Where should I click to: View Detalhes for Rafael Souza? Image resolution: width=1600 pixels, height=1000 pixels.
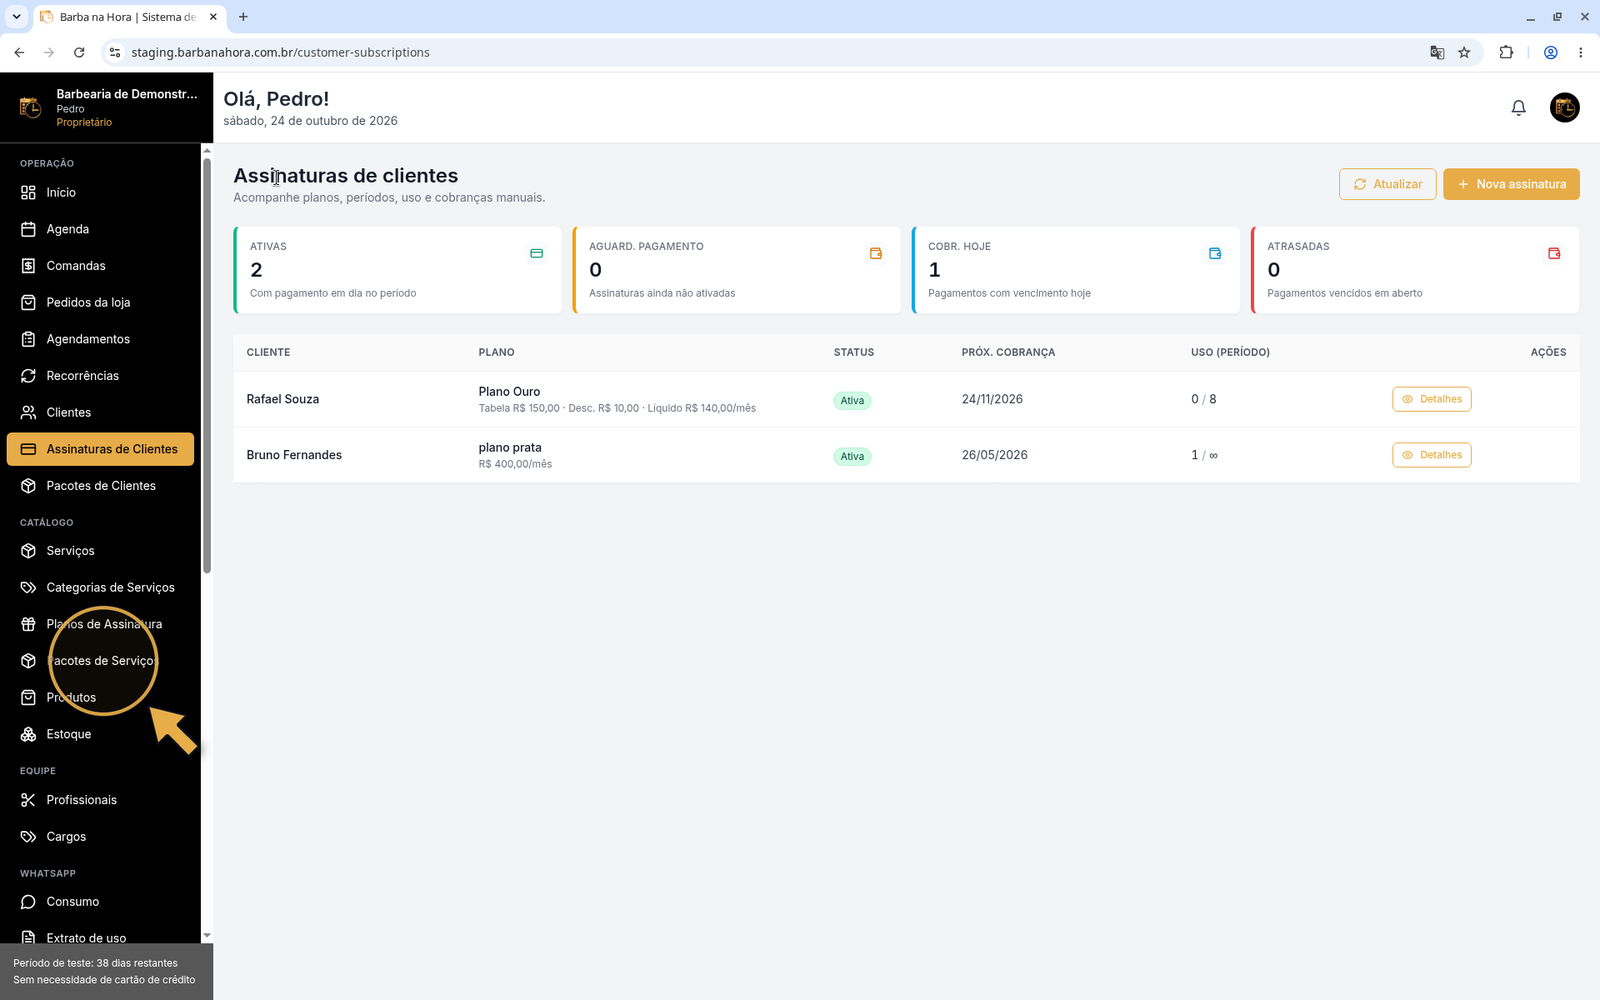point(1431,399)
